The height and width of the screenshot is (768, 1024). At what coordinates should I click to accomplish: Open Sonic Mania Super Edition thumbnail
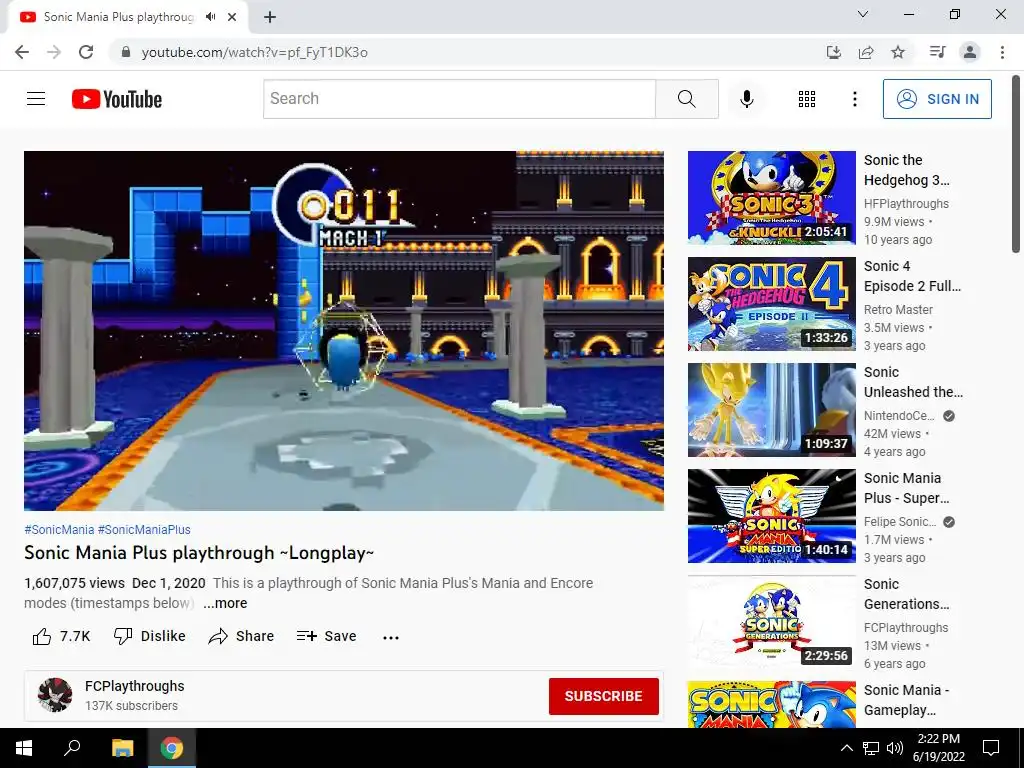(771, 516)
